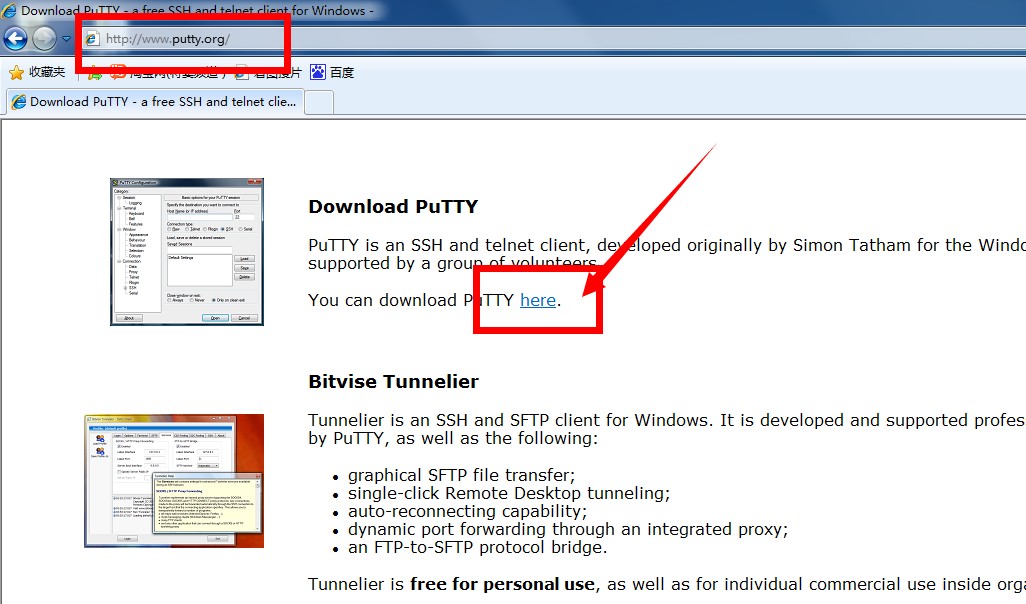The image size is (1026, 604).
Task: Click the "Bitvise Tunnelier" heading
Action: click(x=393, y=382)
